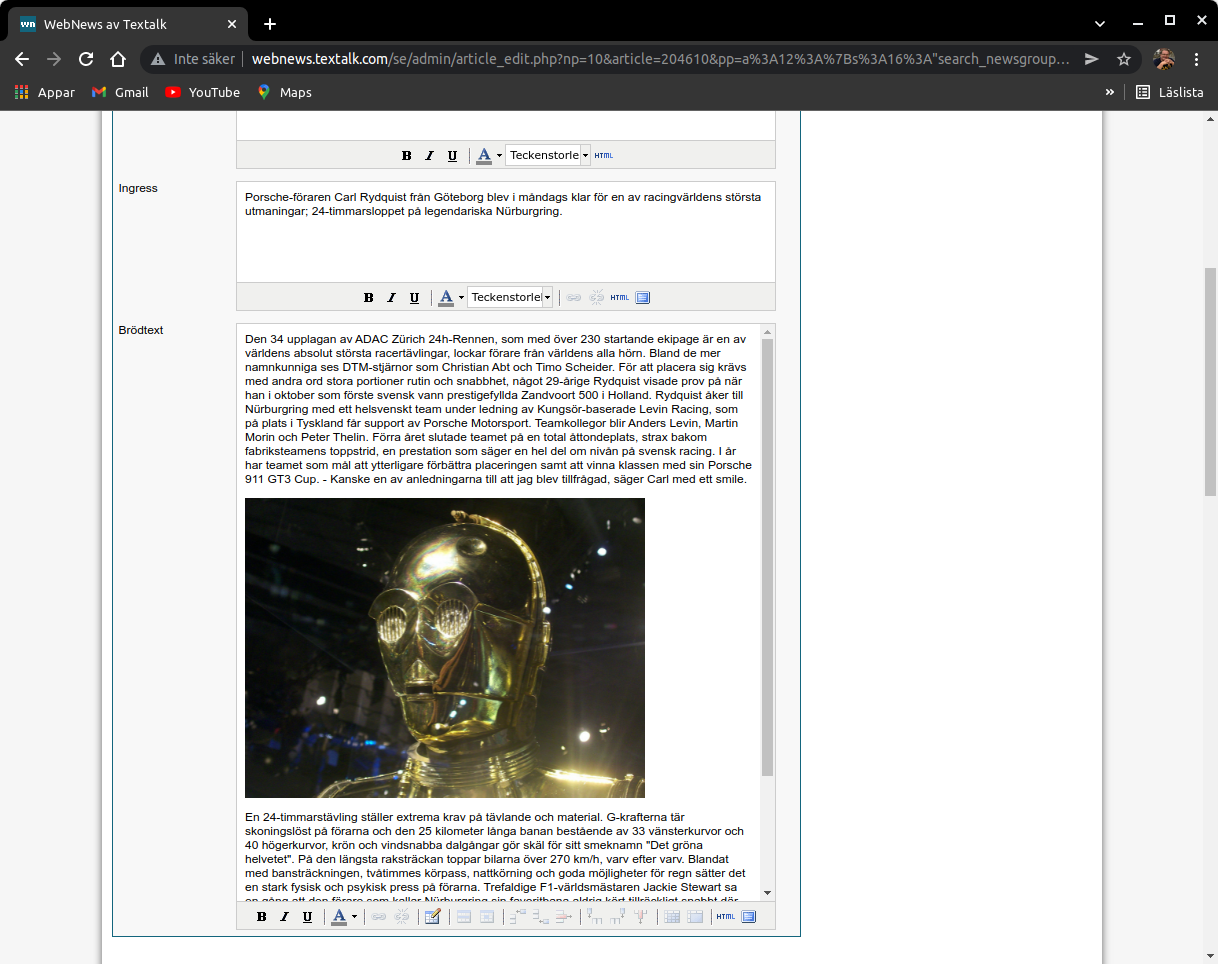The image size is (1218, 964).
Task: Show hidden bookmarks with the chevron
Action: pos(1110,92)
